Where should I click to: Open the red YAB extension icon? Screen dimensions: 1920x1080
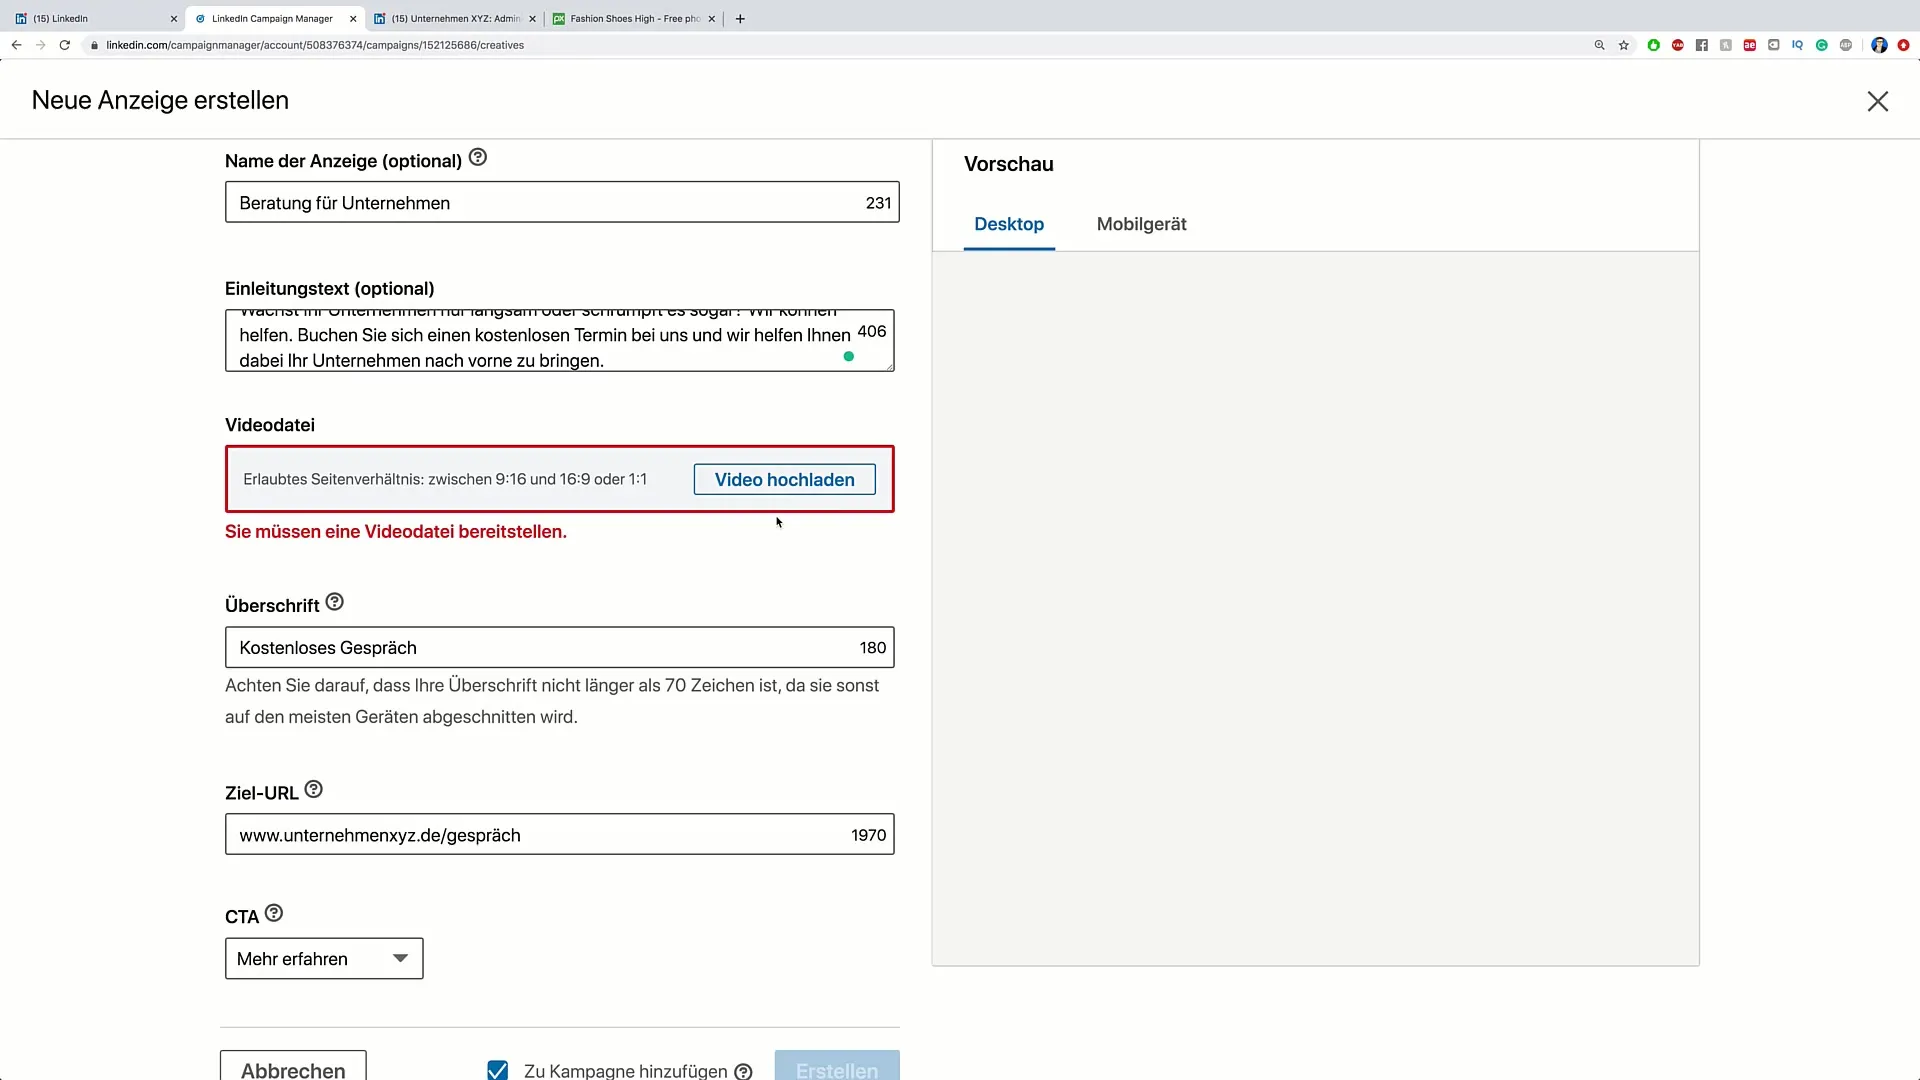point(1677,45)
